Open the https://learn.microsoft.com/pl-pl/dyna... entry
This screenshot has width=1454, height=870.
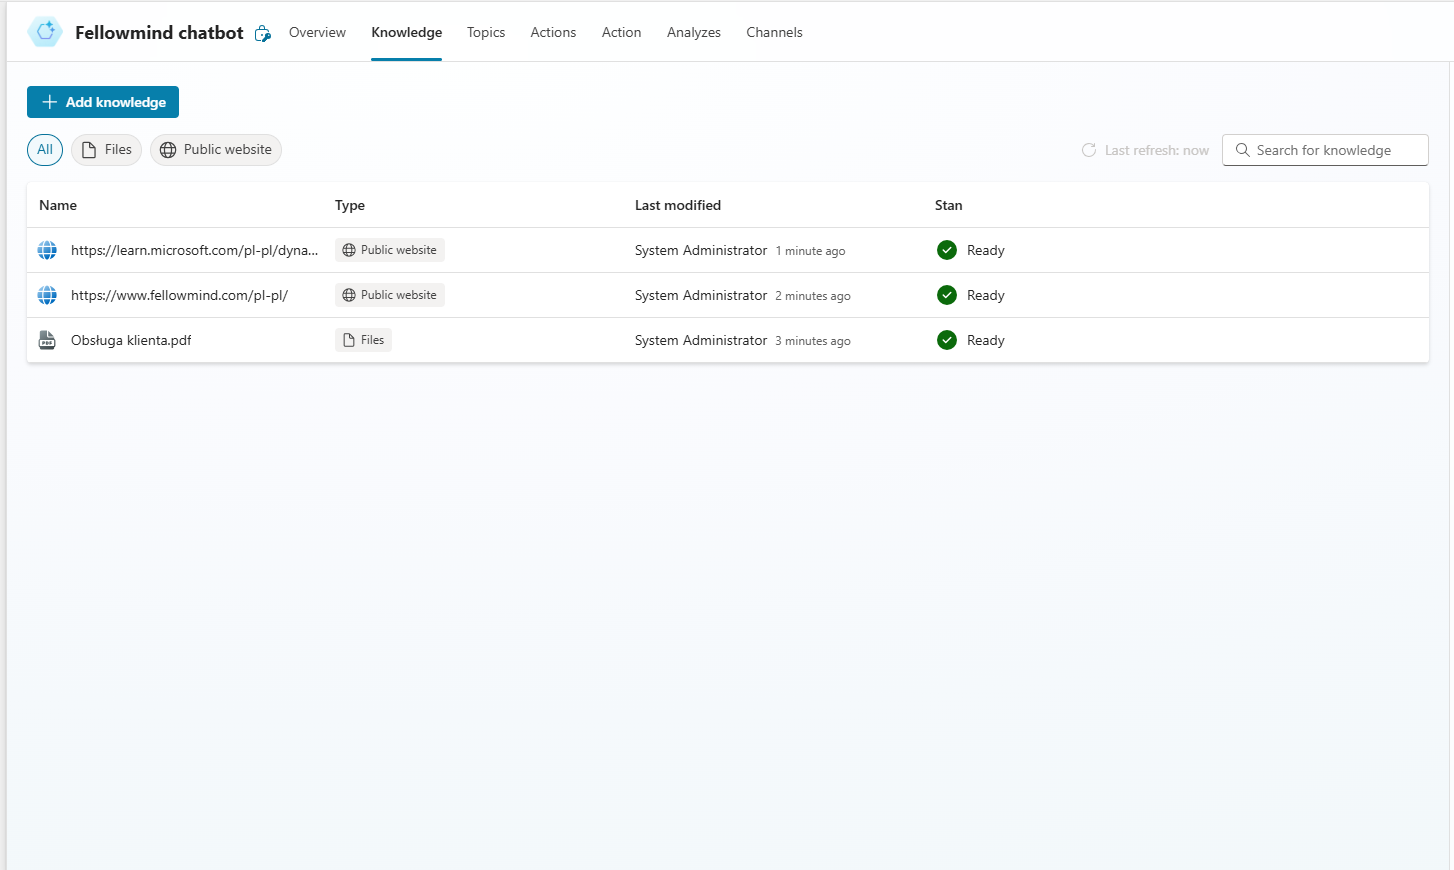pos(195,250)
